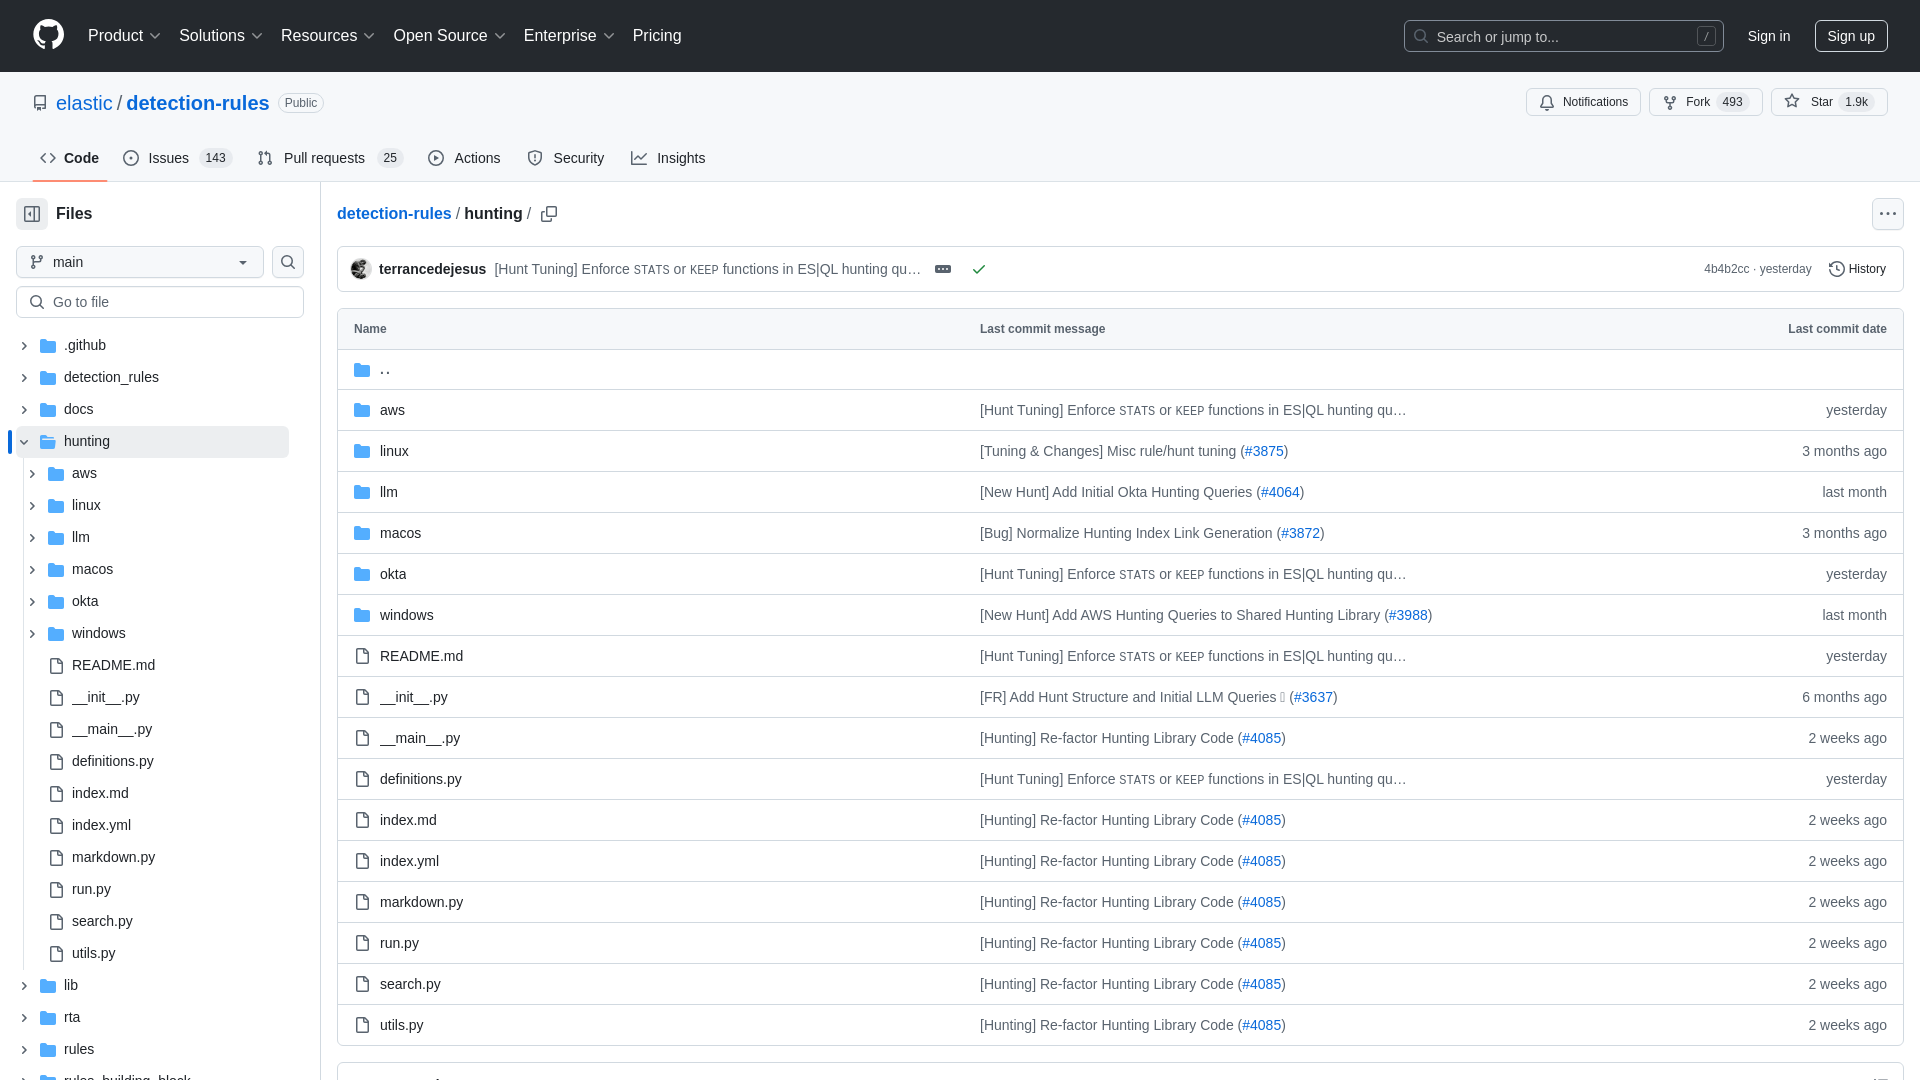Expand the rules folder in tree
Viewport: 1920px width, 1080px height.
click(24, 1049)
